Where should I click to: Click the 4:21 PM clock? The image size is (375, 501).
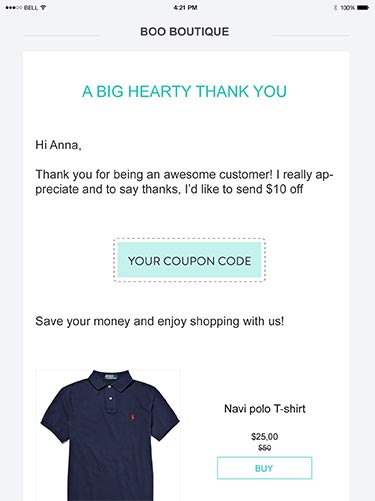(x=185, y=7)
